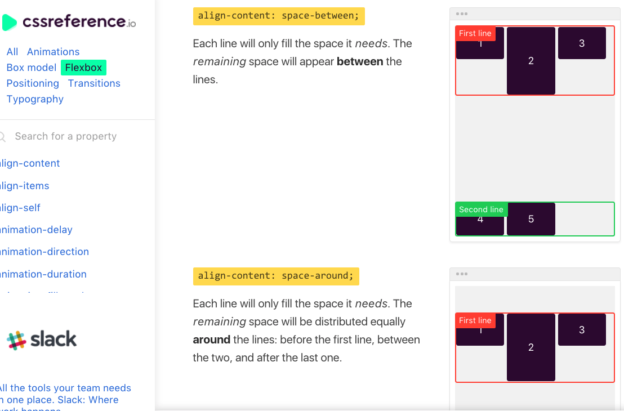624x411 pixels.
Task: Open the align-items property link
Action: [24, 186]
